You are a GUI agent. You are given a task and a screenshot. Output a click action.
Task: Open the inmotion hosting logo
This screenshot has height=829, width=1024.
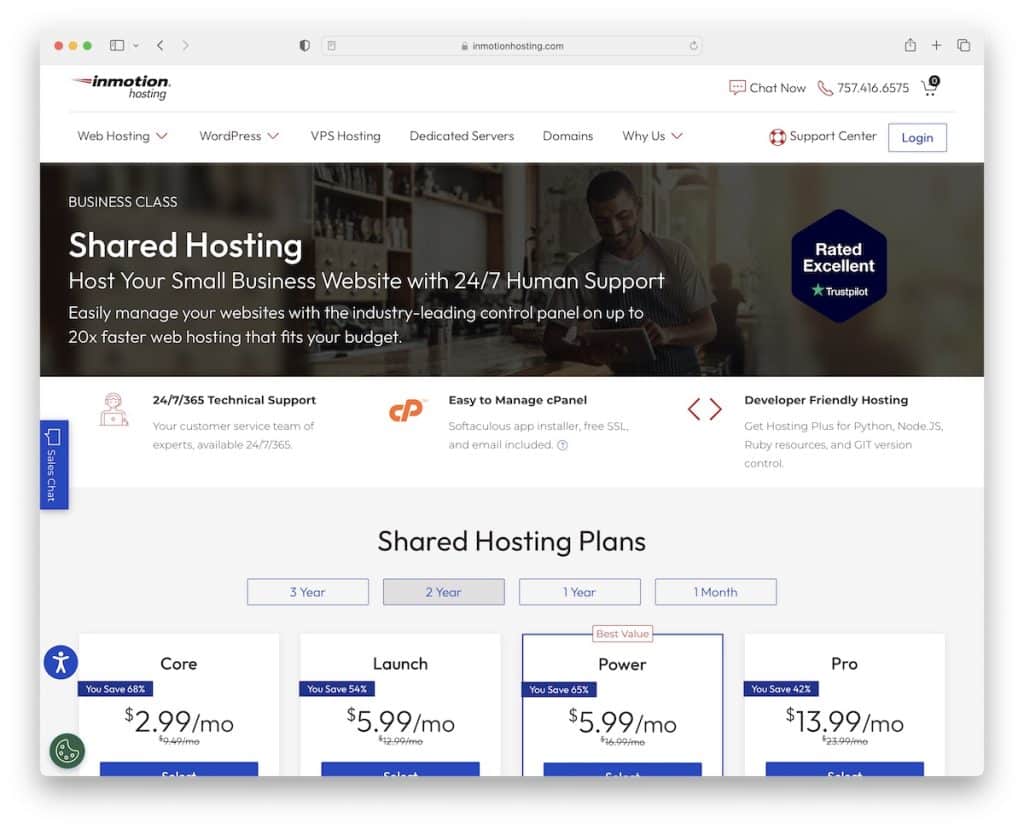click(x=122, y=87)
